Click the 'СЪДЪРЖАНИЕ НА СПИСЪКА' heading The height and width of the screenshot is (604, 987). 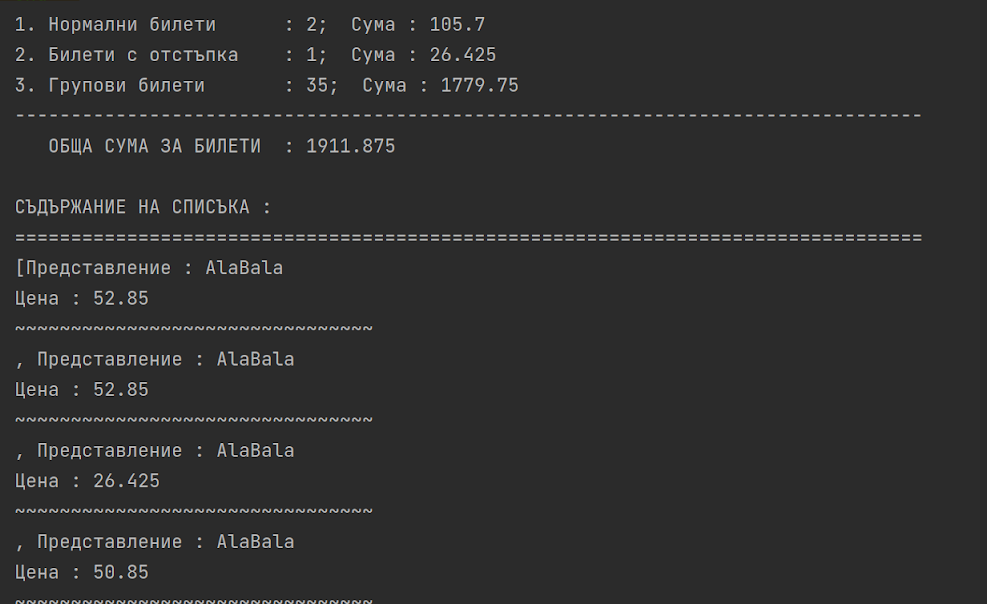pos(132,207)
